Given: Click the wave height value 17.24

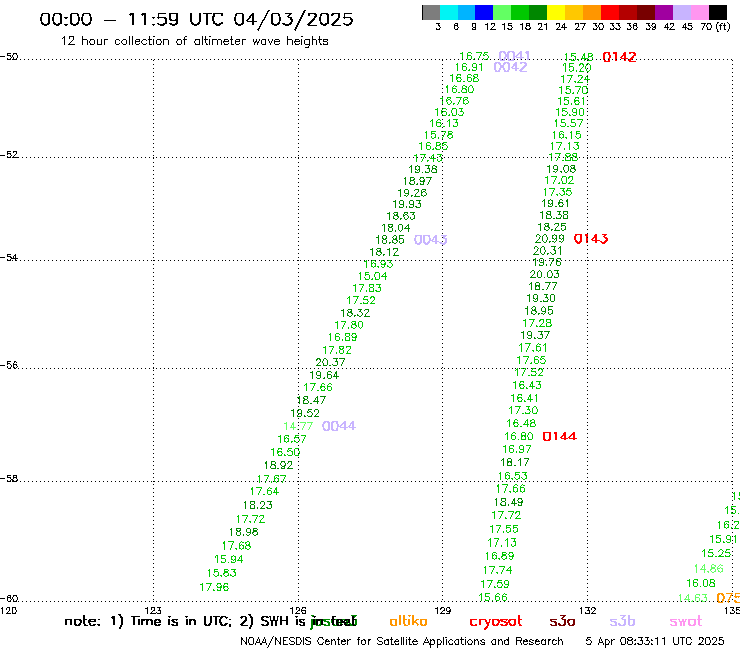Looking at the screenshot, I should tap(575, 79).
